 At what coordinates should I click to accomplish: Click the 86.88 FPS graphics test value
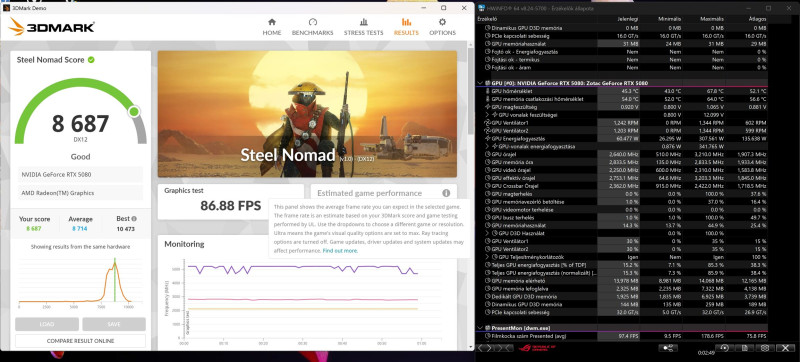click(x=231, y=206)
